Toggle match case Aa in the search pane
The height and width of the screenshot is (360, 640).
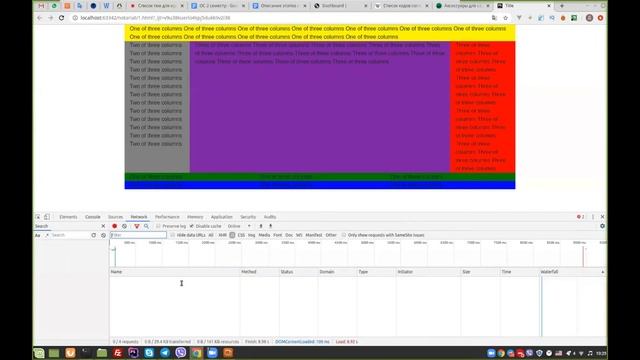[38, 235]
